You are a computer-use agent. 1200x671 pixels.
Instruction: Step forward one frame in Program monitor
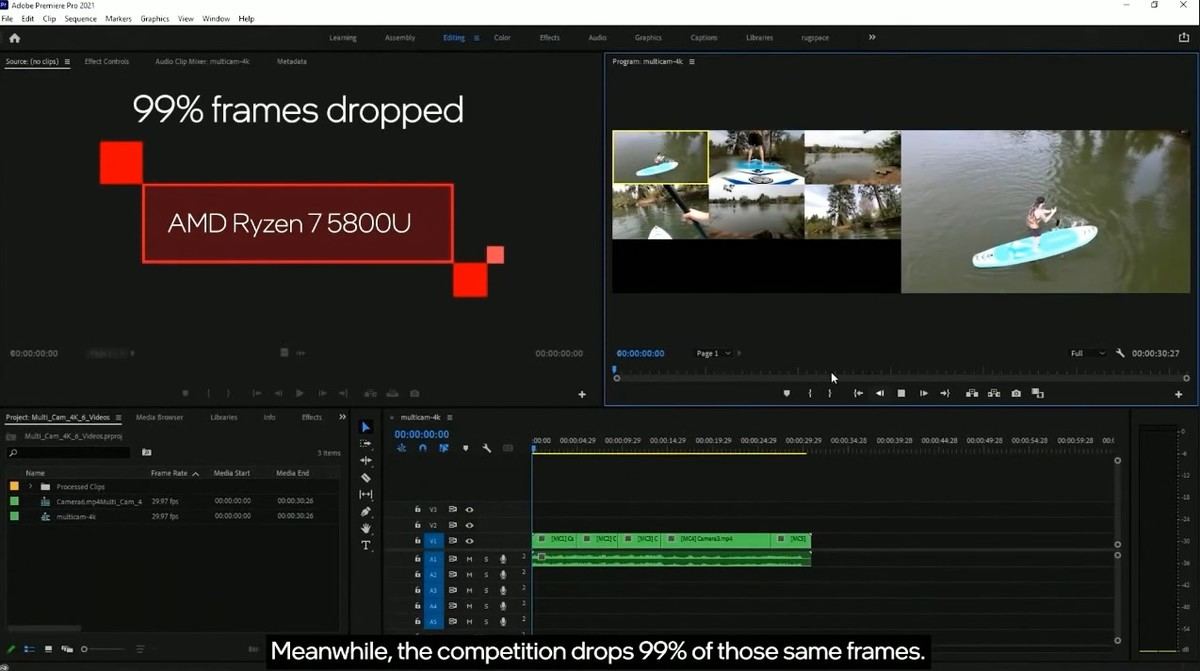(x=923, y=394)
